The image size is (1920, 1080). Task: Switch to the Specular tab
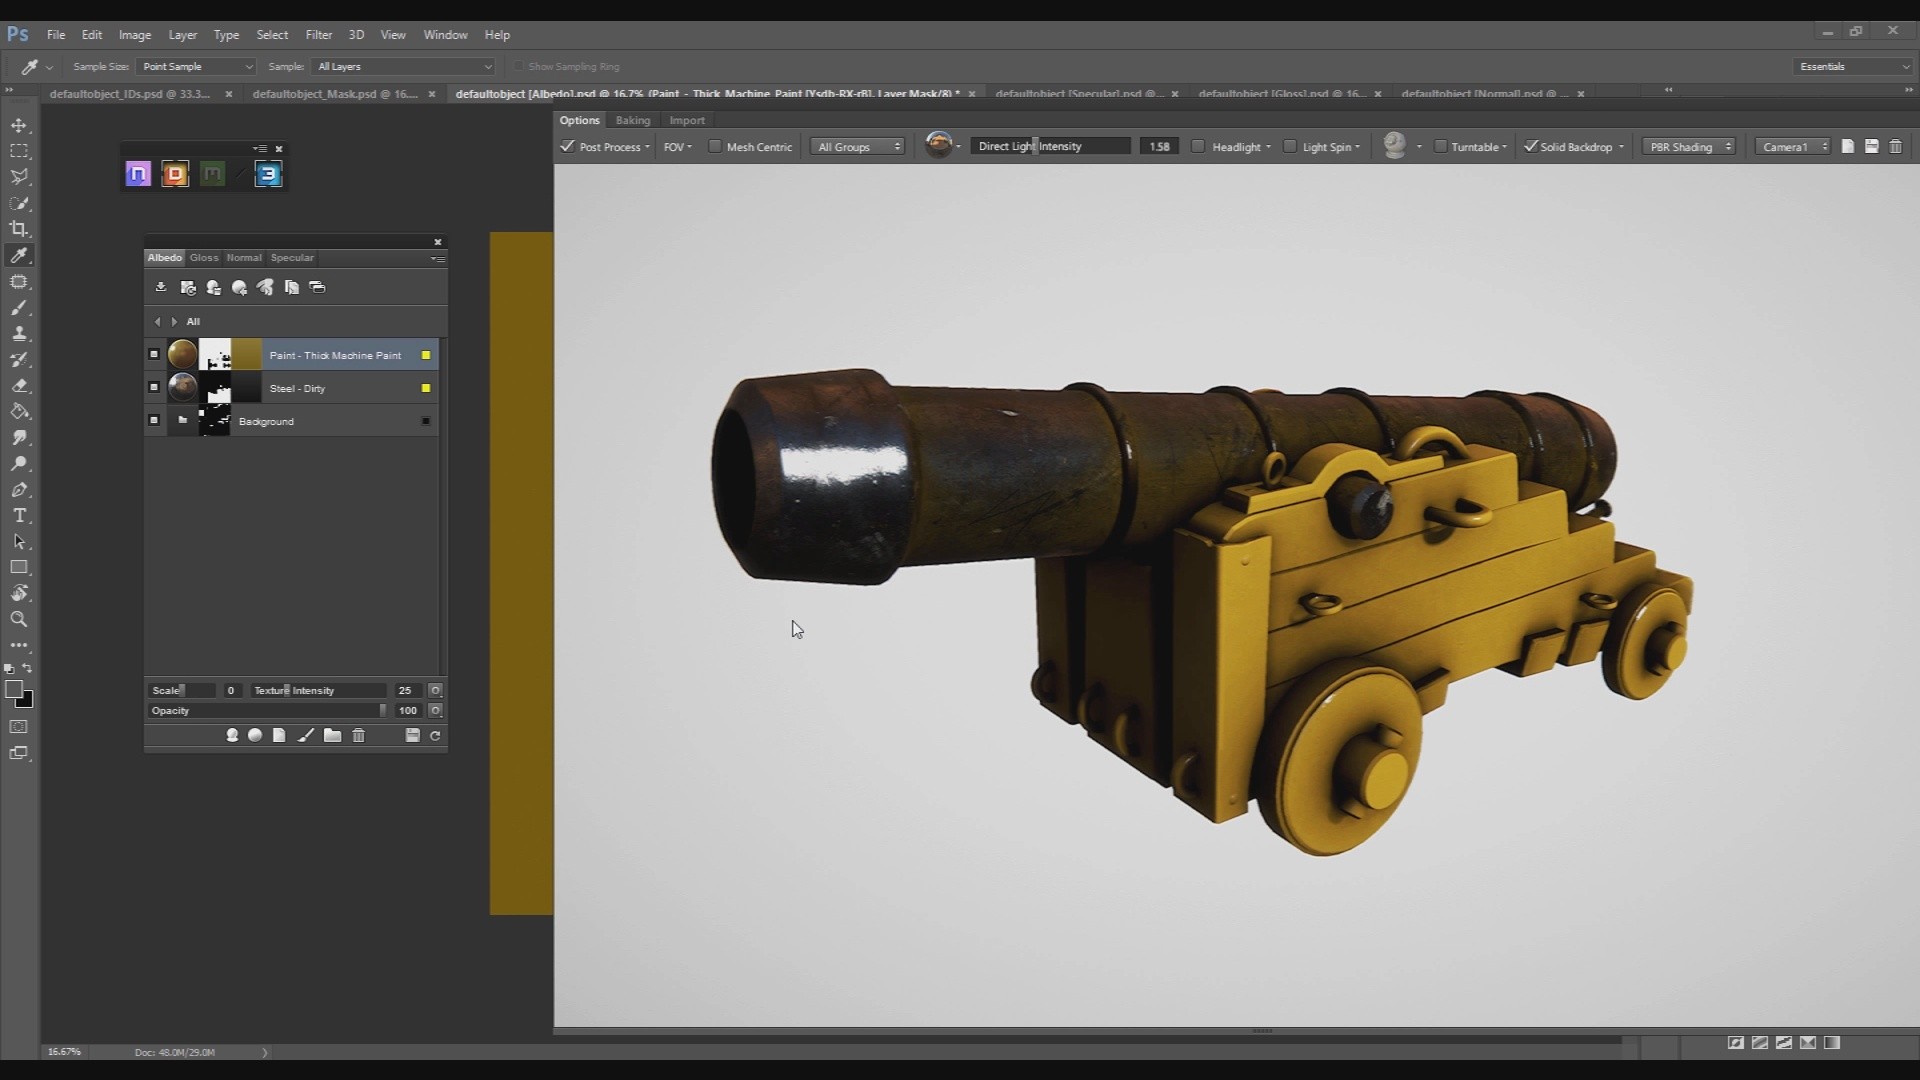[x=292, y=258]
